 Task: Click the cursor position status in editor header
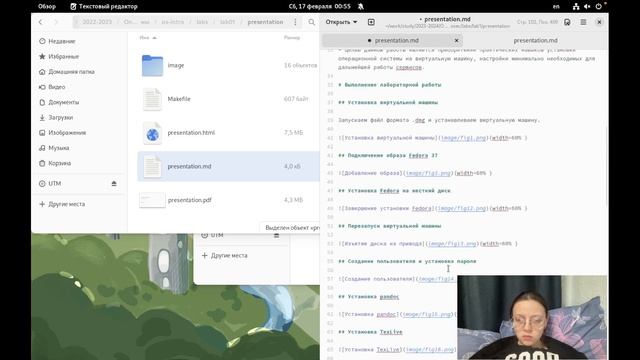tap(537, 22)
